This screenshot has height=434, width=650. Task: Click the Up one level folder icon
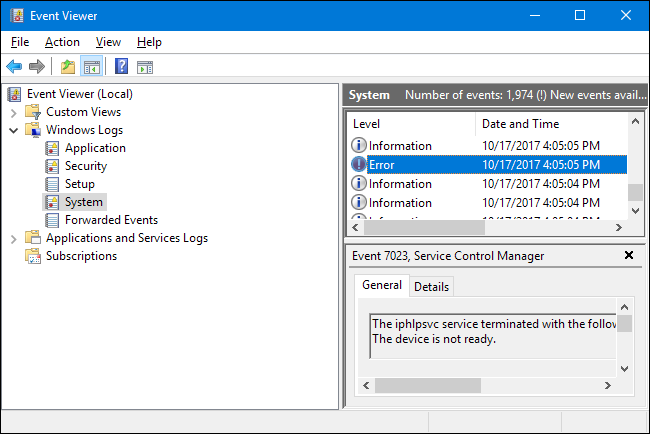tap(68, 67)
